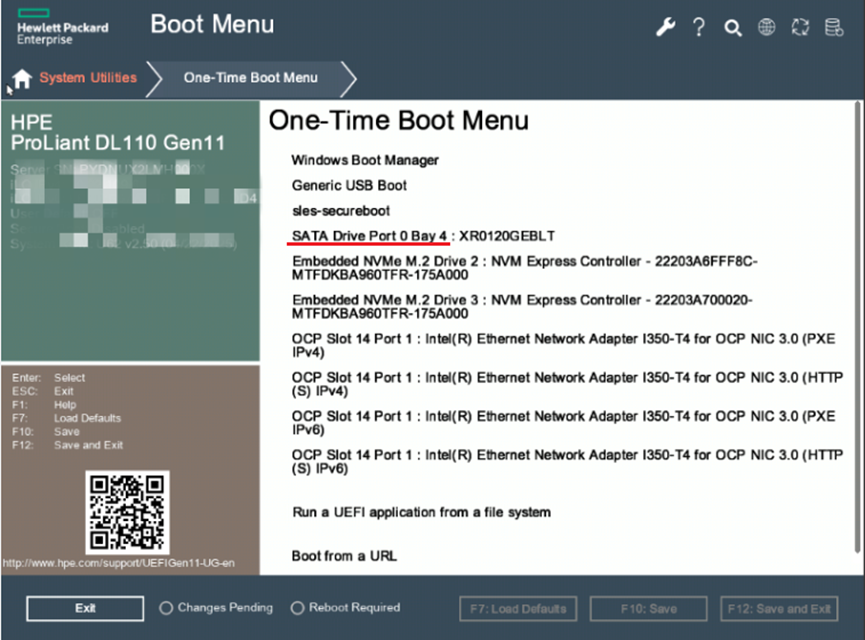The image size is (865, 640).
Task: Select One-Time Boot Menu breadcrumb
Action: tap(250, 78)
